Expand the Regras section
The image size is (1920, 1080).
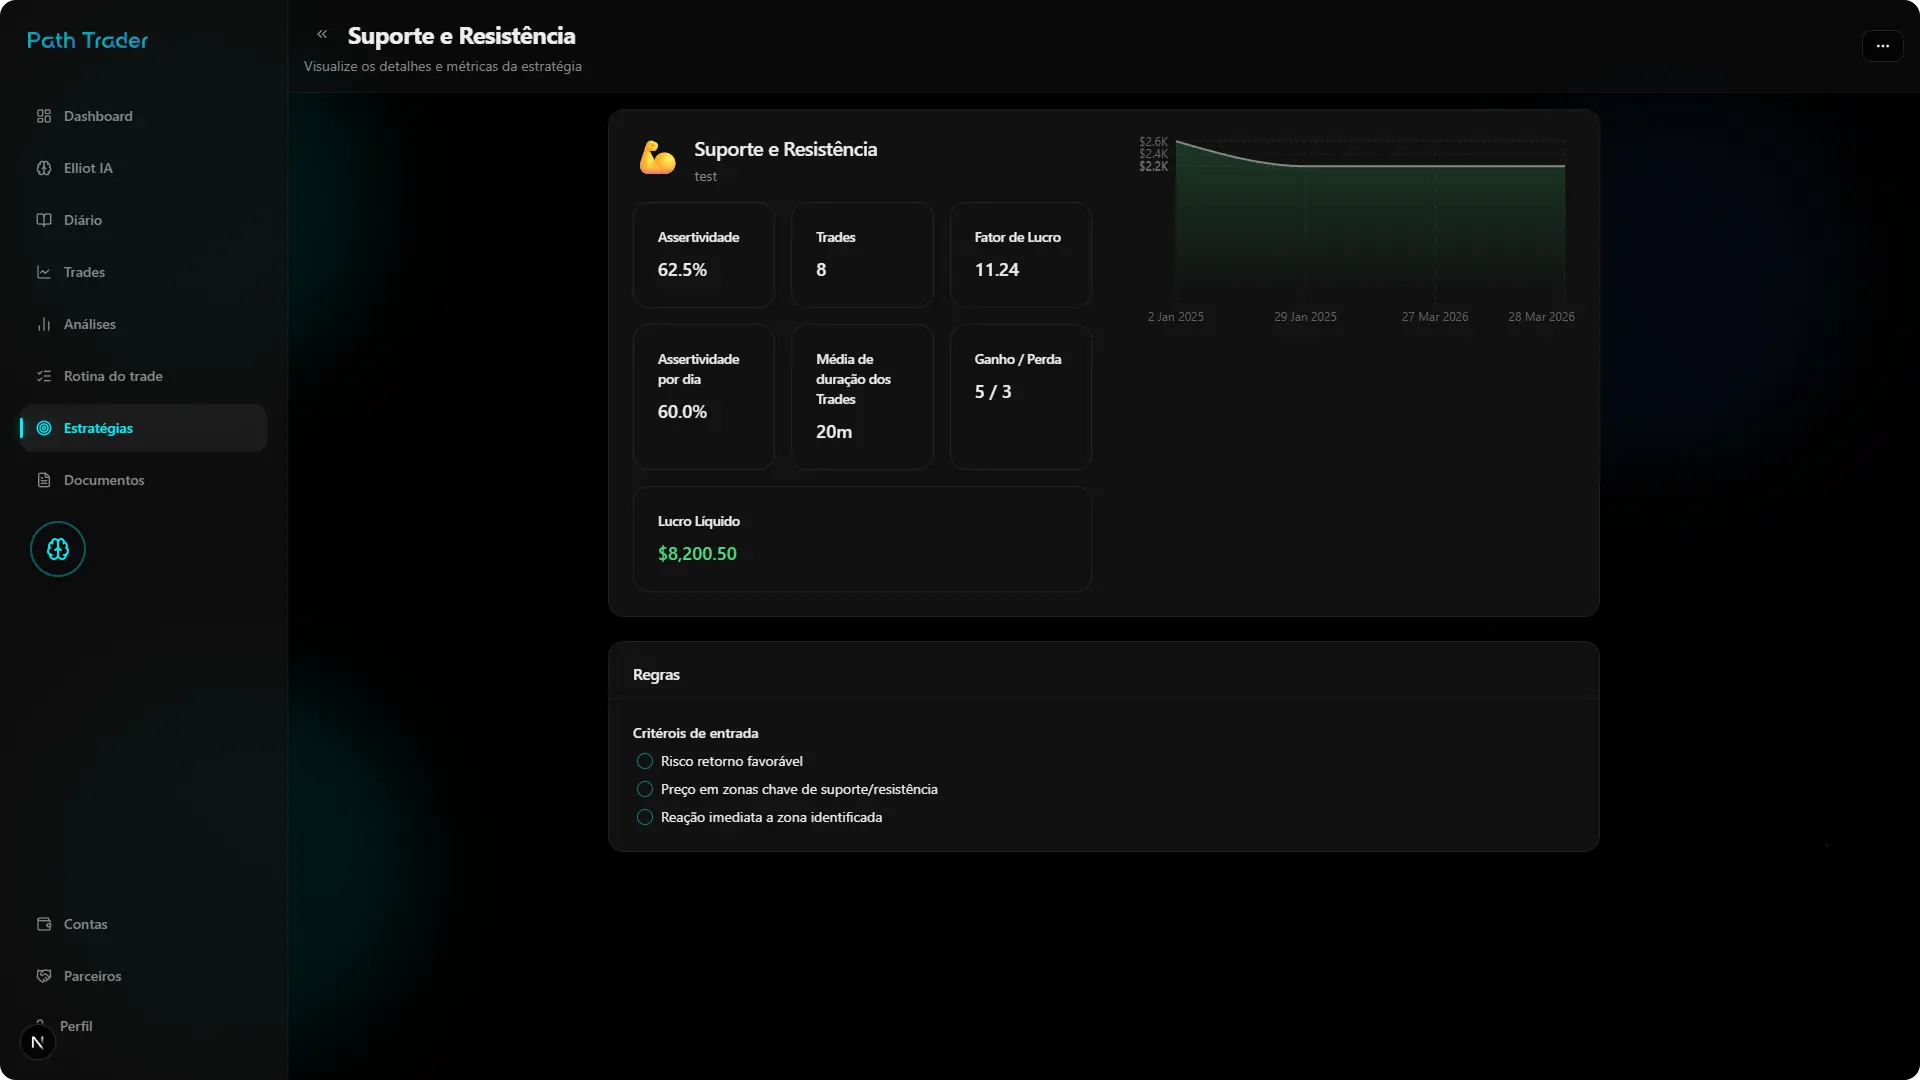click(656, 674)
